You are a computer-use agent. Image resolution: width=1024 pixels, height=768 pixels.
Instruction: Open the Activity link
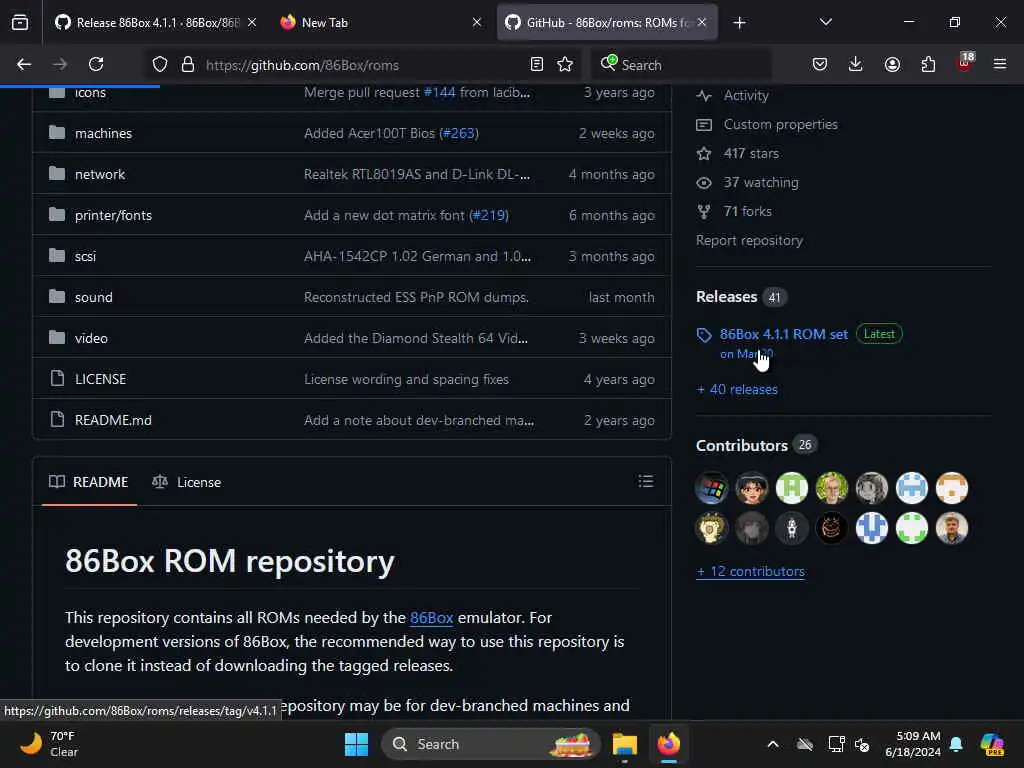[x=746, y=95]
